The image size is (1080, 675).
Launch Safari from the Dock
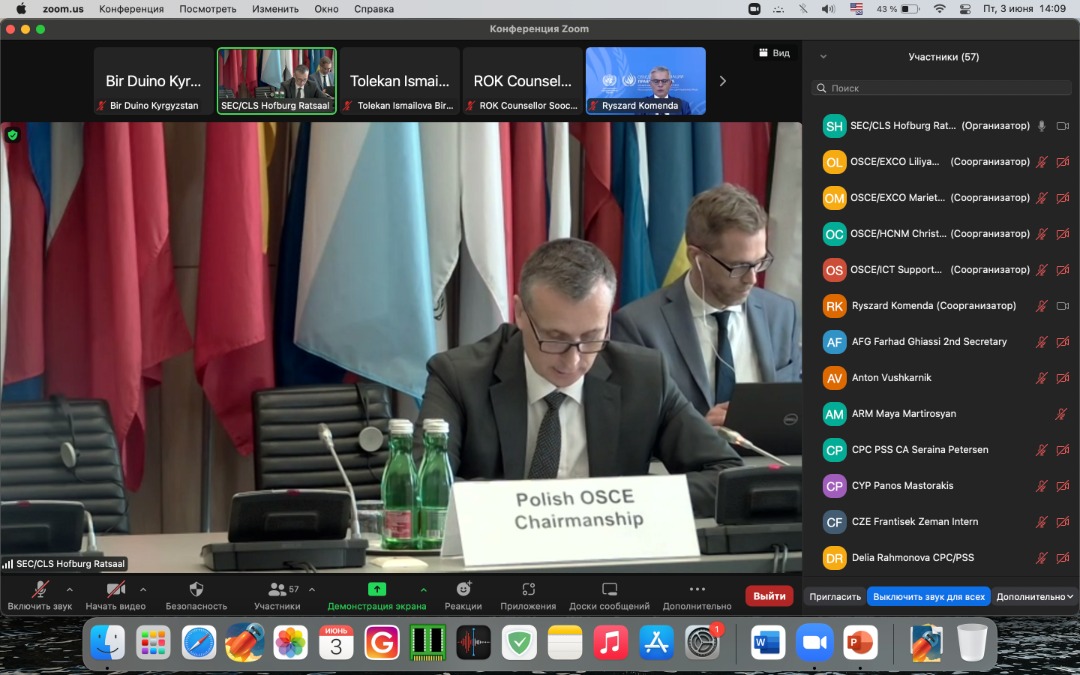pyautogui.click(x=199, y=643)
